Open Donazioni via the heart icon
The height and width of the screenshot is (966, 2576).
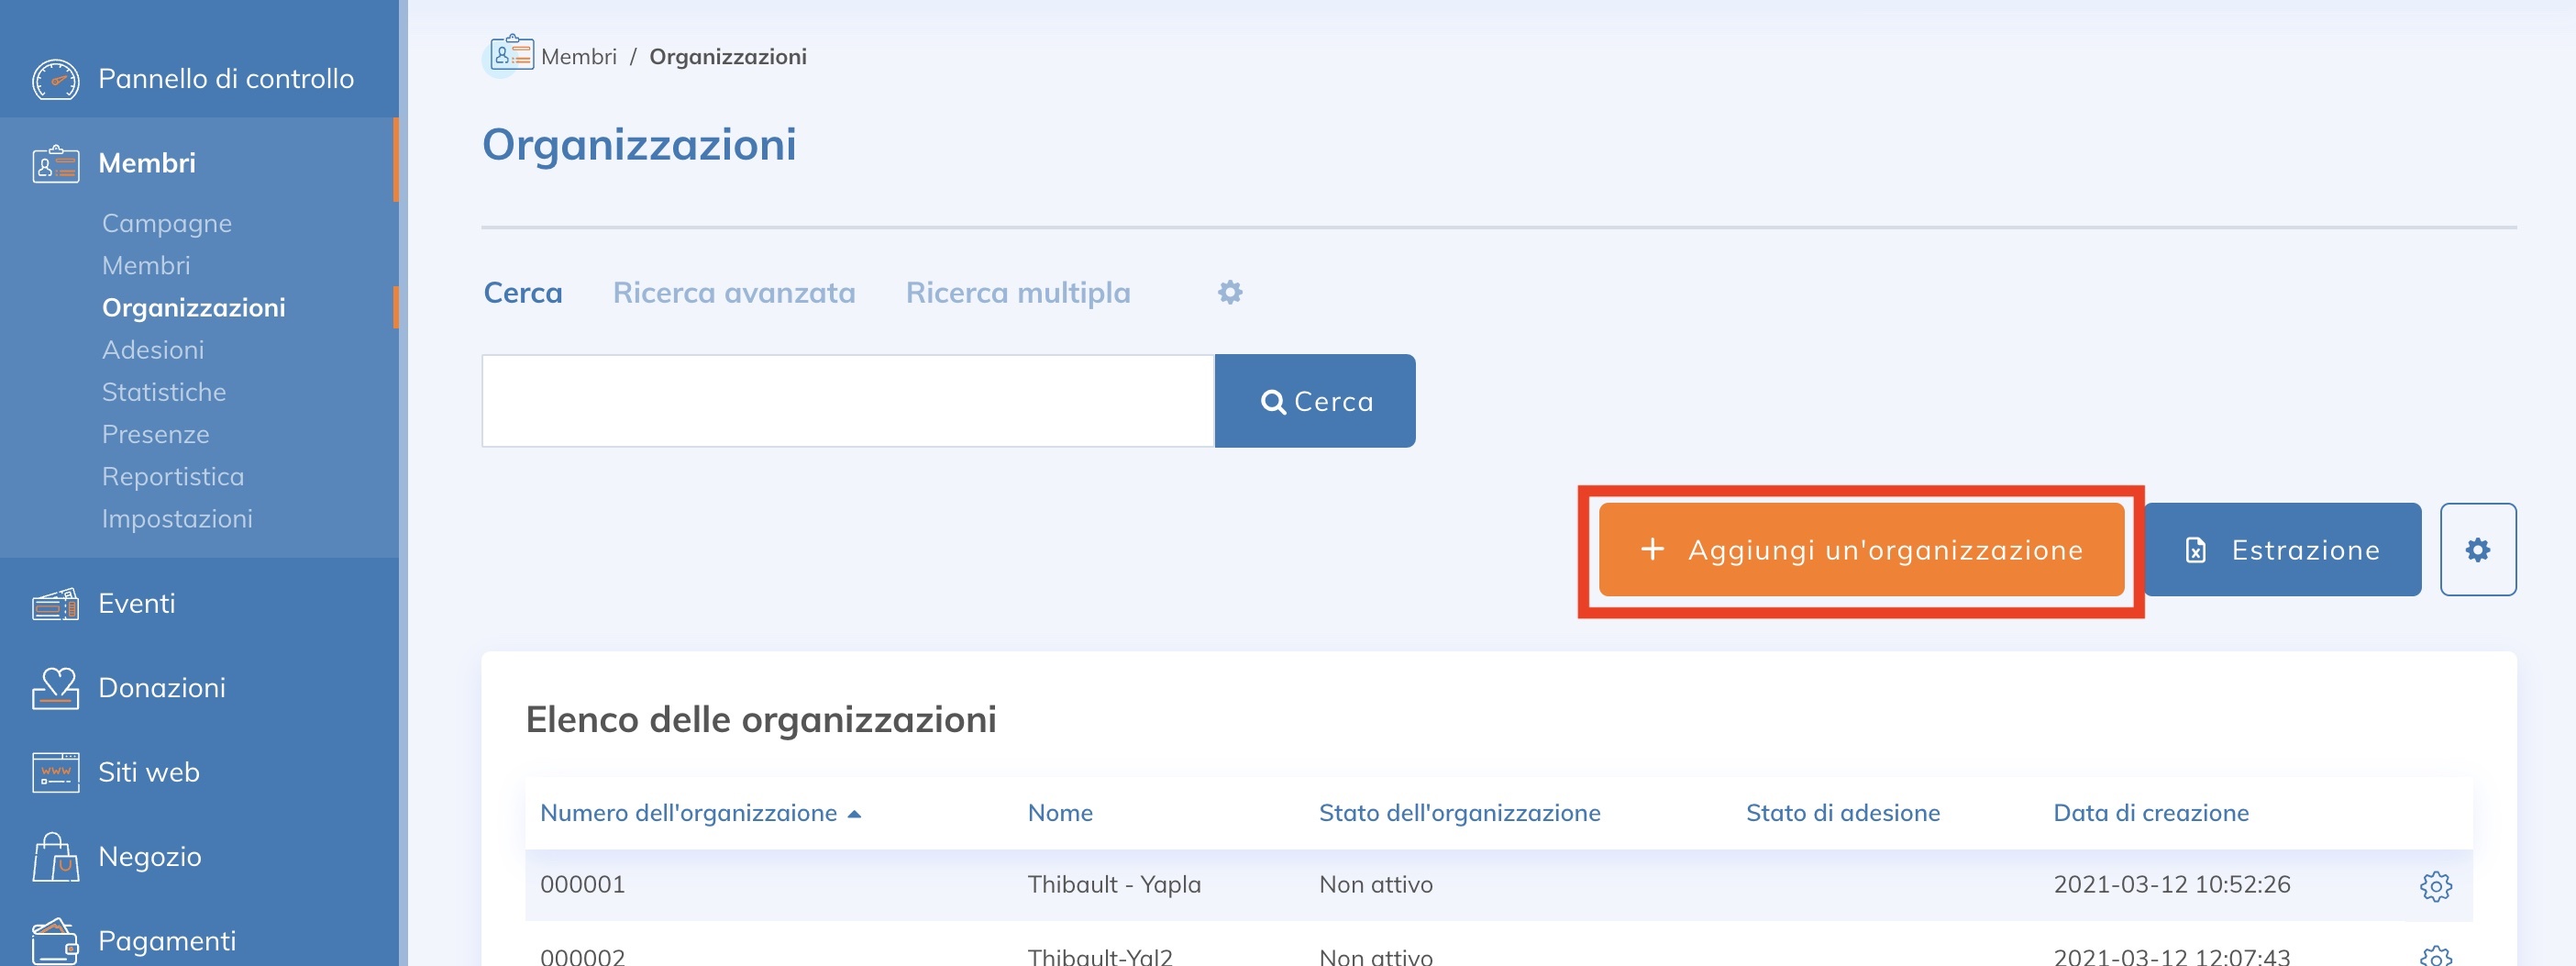pos(55,687)
